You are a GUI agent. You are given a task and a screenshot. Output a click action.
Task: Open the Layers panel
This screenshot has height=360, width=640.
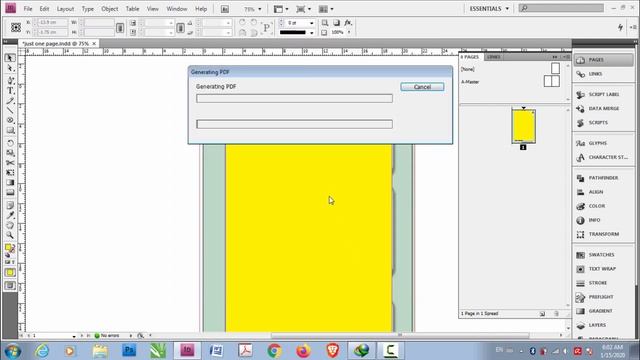pos(604,325)
